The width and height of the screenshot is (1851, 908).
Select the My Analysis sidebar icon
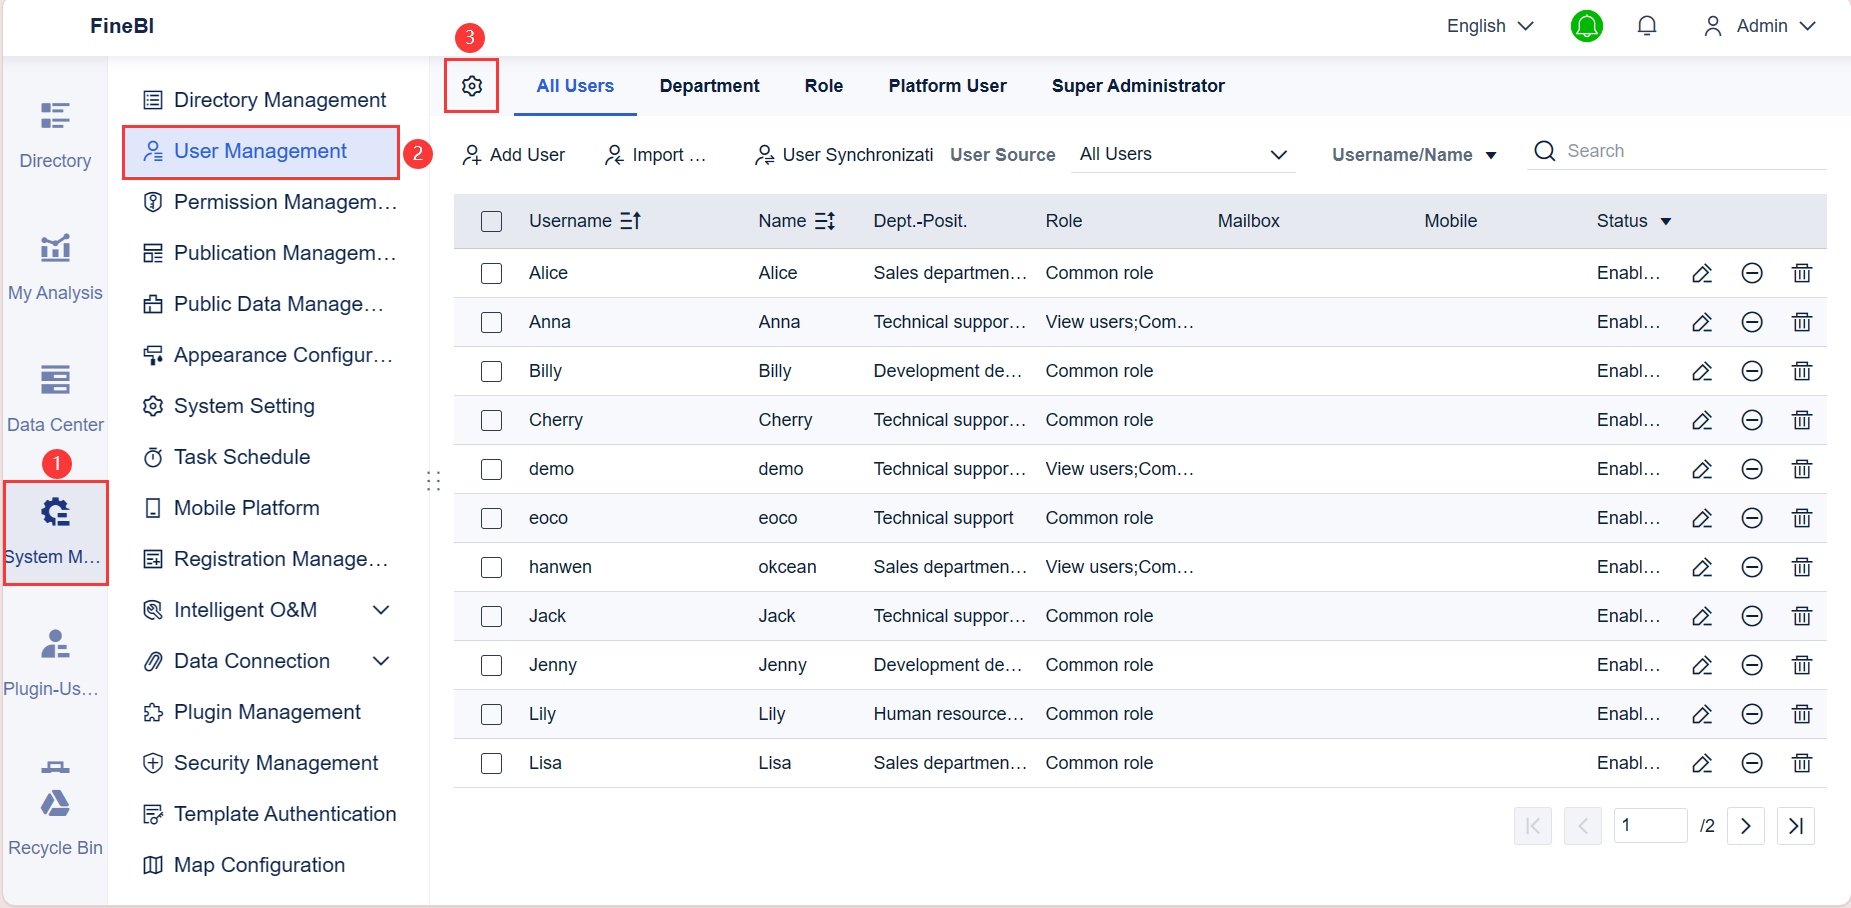[x=55, y=263]
